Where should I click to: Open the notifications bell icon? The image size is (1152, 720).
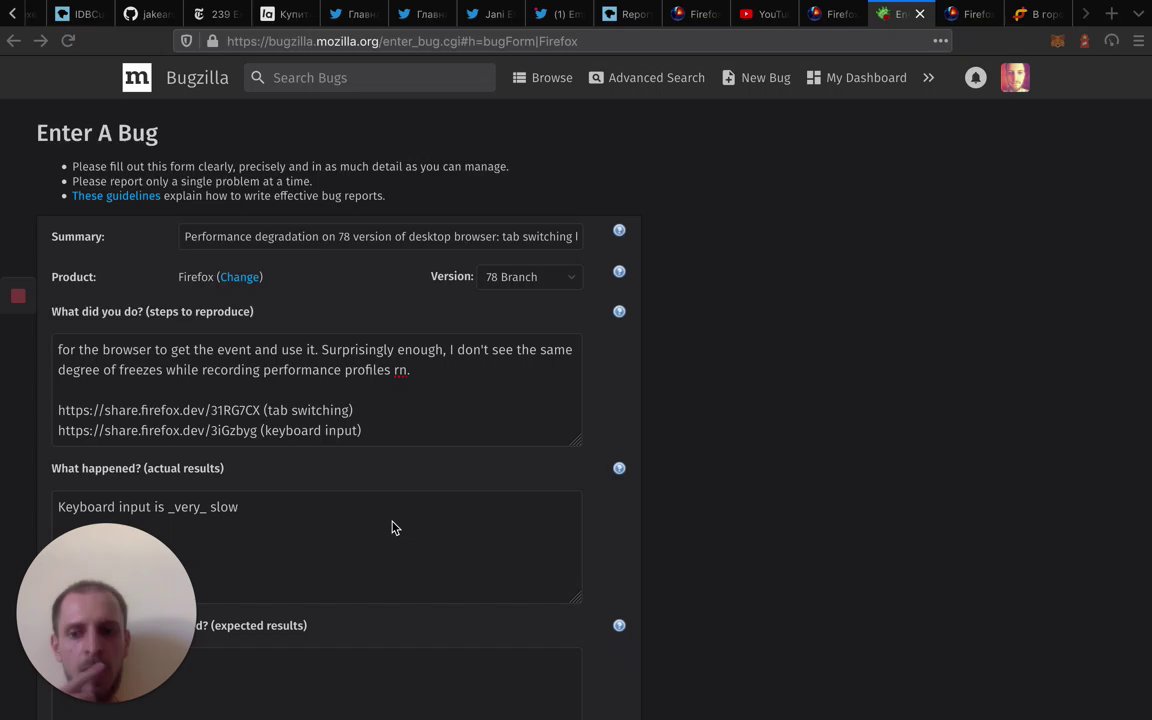975,77
